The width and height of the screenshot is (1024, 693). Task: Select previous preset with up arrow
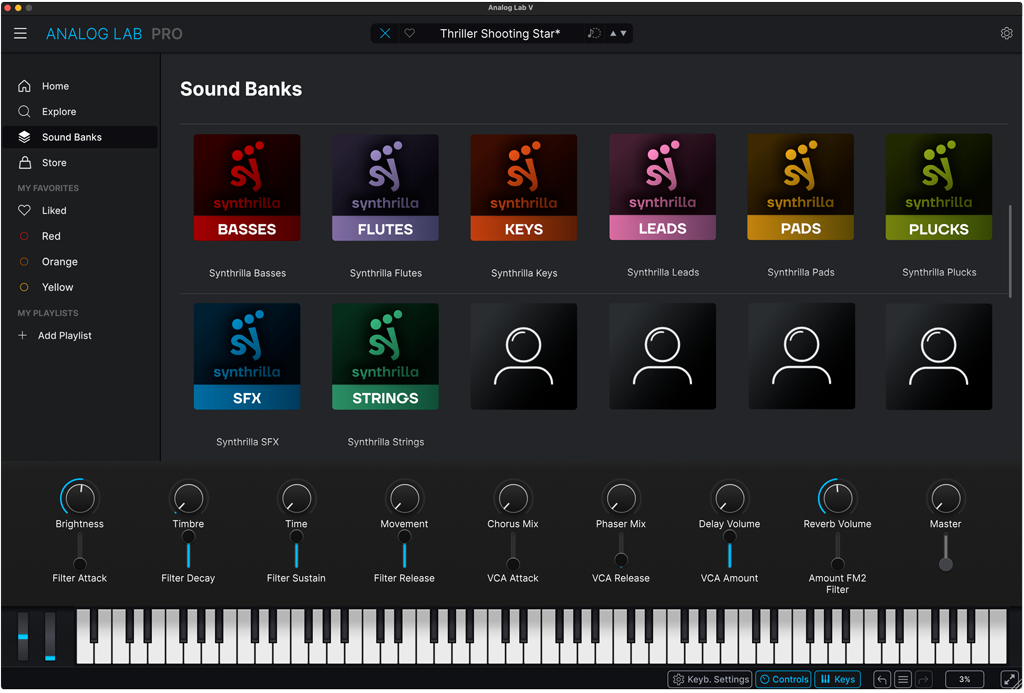[x=613, y=34]
